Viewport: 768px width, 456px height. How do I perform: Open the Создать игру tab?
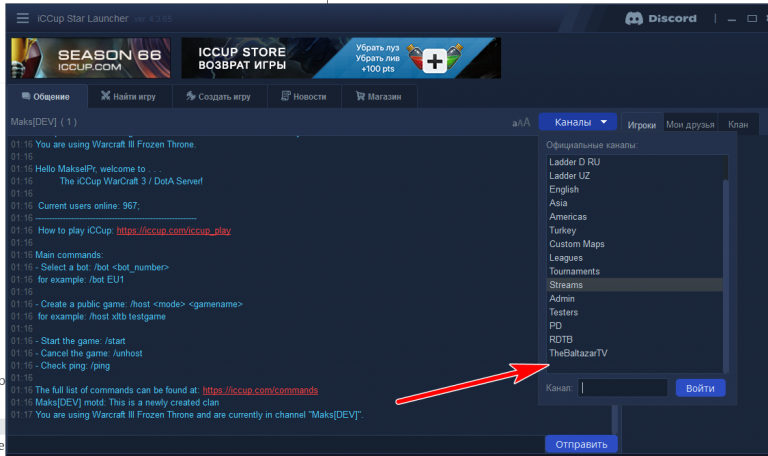(219, 96)
